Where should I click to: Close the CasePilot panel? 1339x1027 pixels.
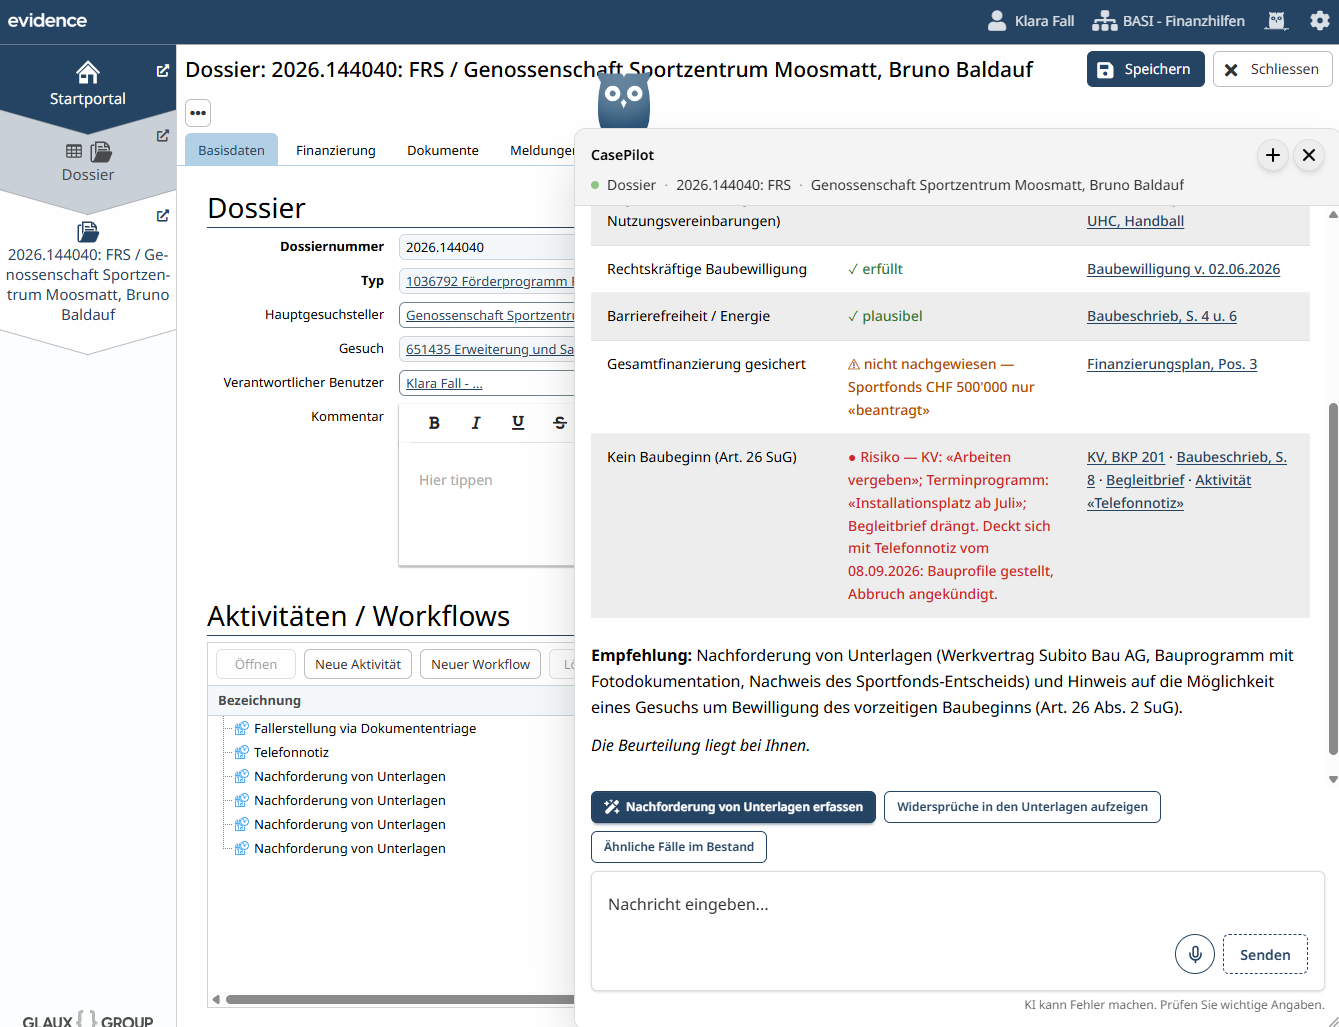click(1309, 155)
